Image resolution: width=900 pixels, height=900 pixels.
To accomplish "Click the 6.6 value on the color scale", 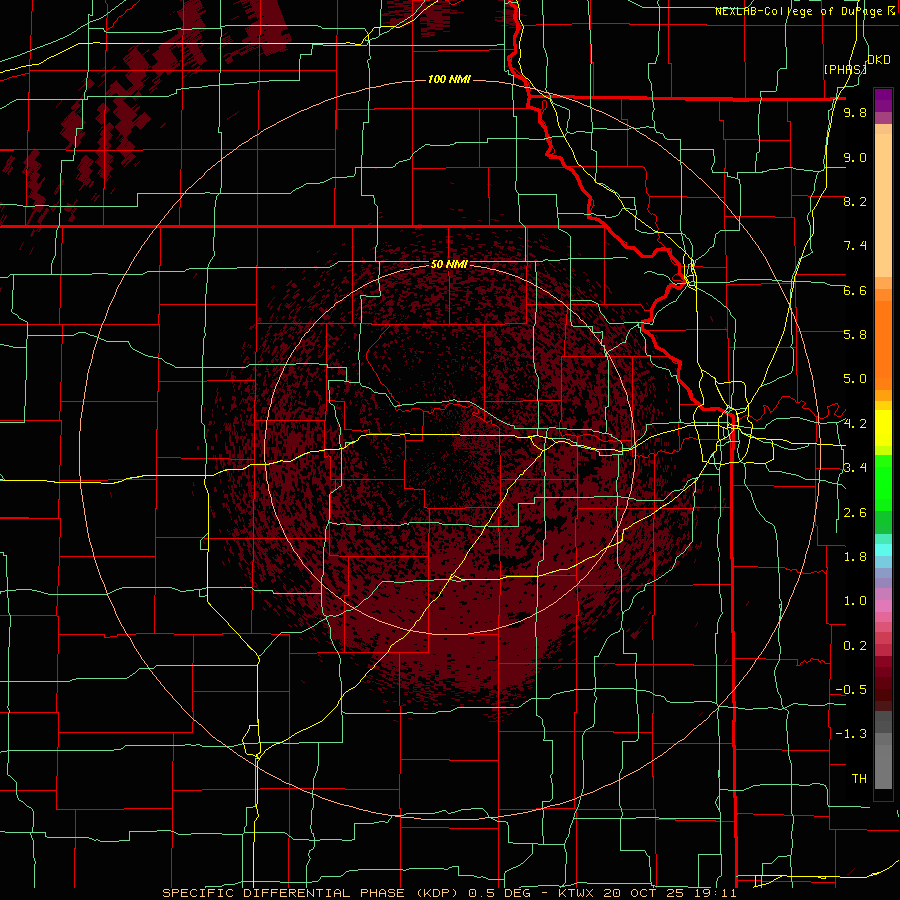I will 855,290.
